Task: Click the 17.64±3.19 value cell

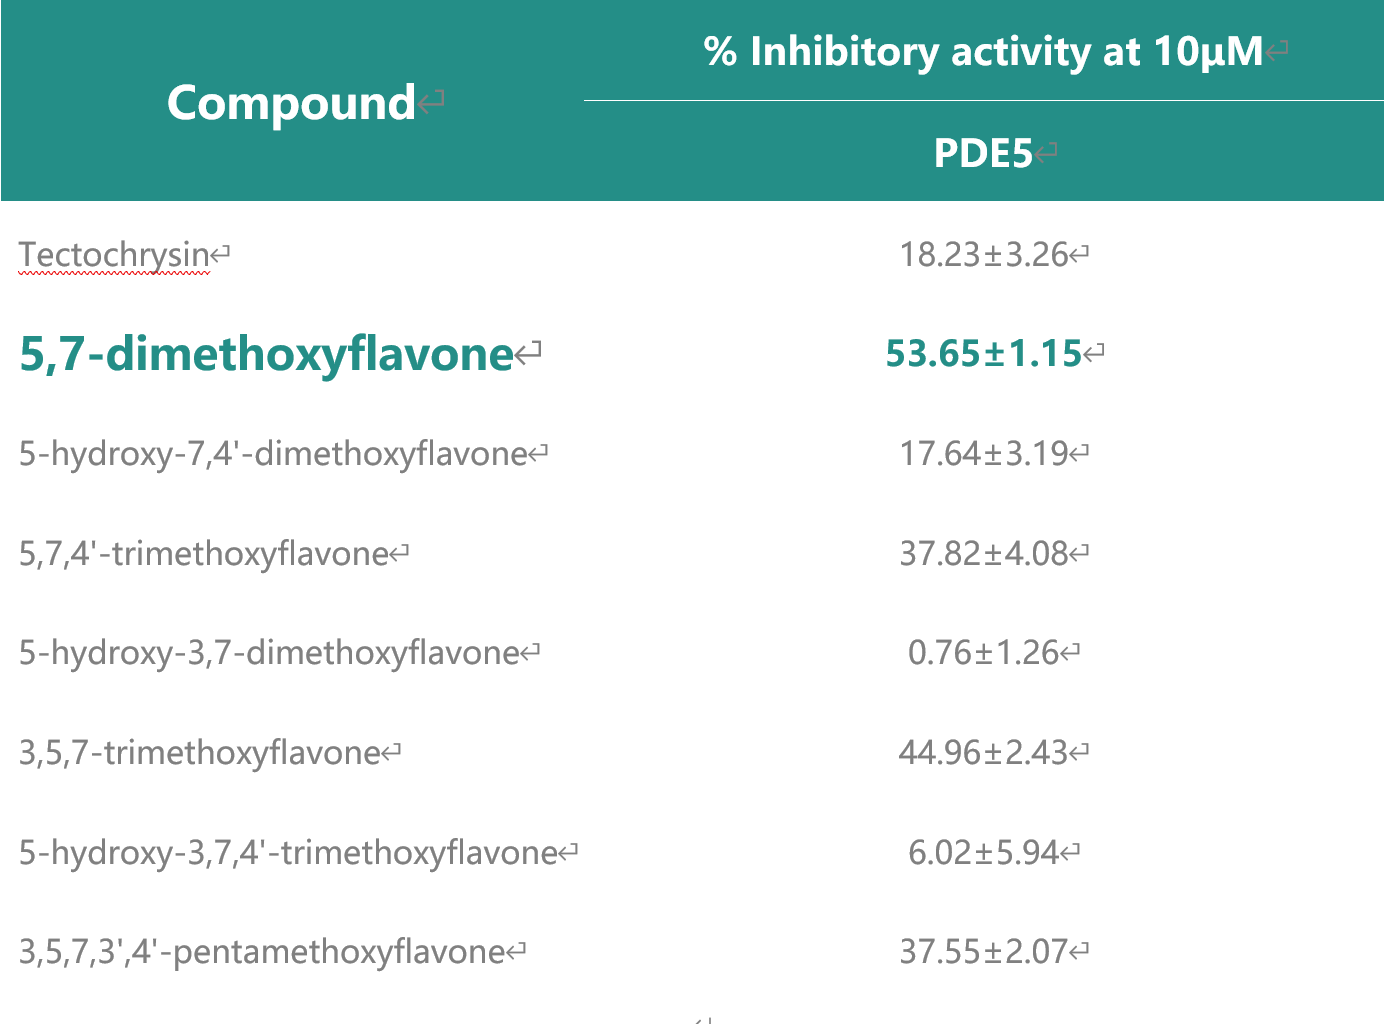Action: (984, 453)
